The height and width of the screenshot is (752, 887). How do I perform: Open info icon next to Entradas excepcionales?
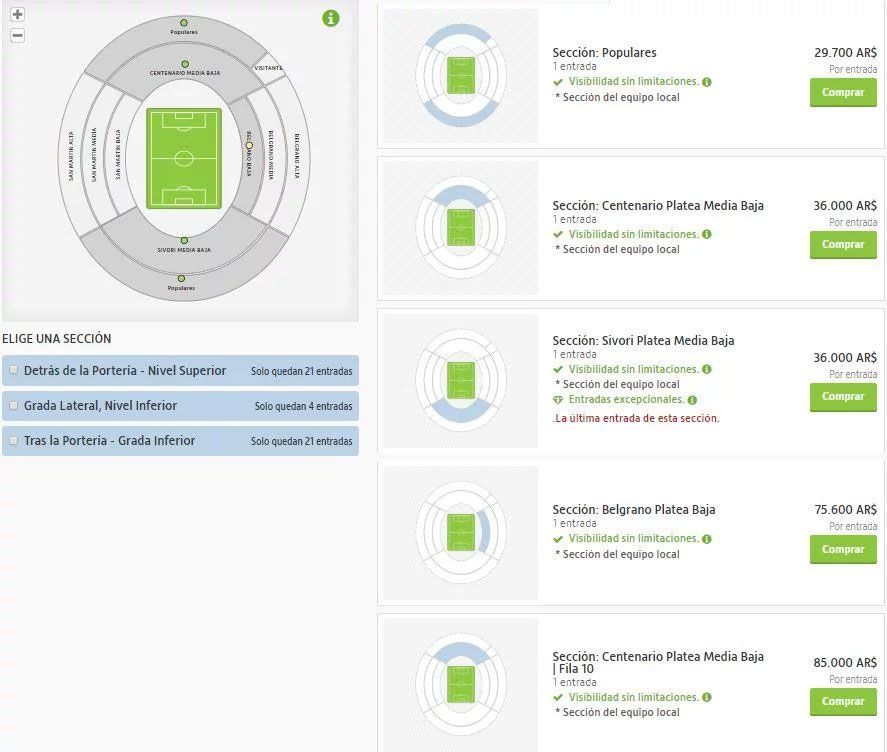692,400
